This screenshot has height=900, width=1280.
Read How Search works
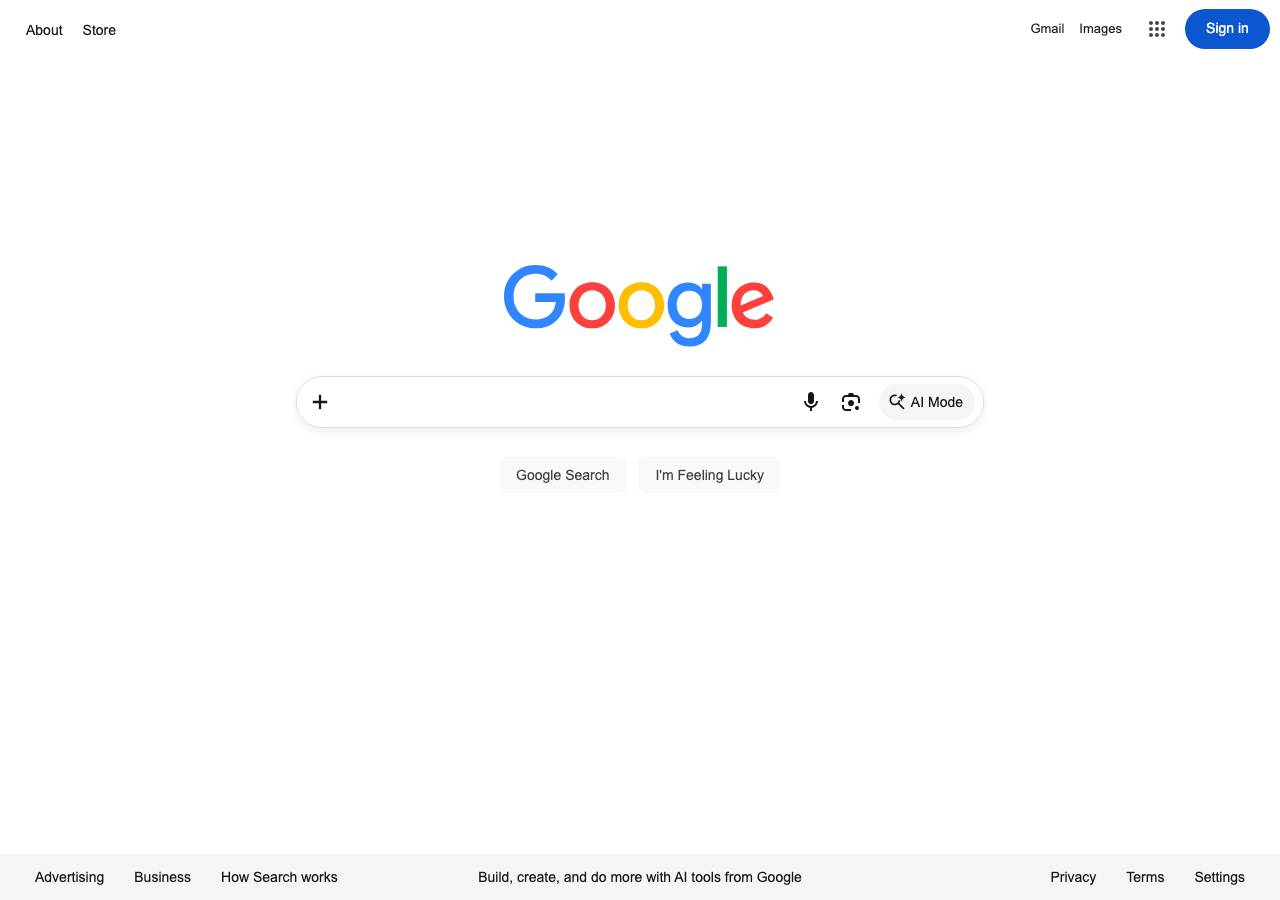point(279,877)
